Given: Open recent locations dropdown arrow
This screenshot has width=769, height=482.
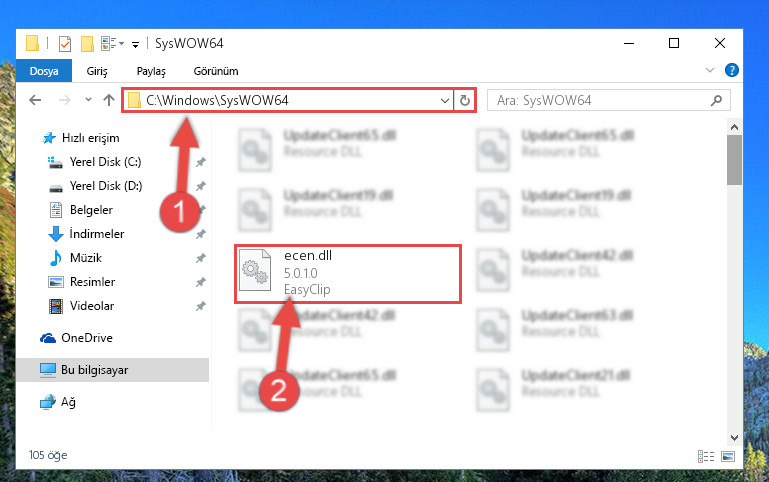Looking at the screenshot, I should 88,100.
